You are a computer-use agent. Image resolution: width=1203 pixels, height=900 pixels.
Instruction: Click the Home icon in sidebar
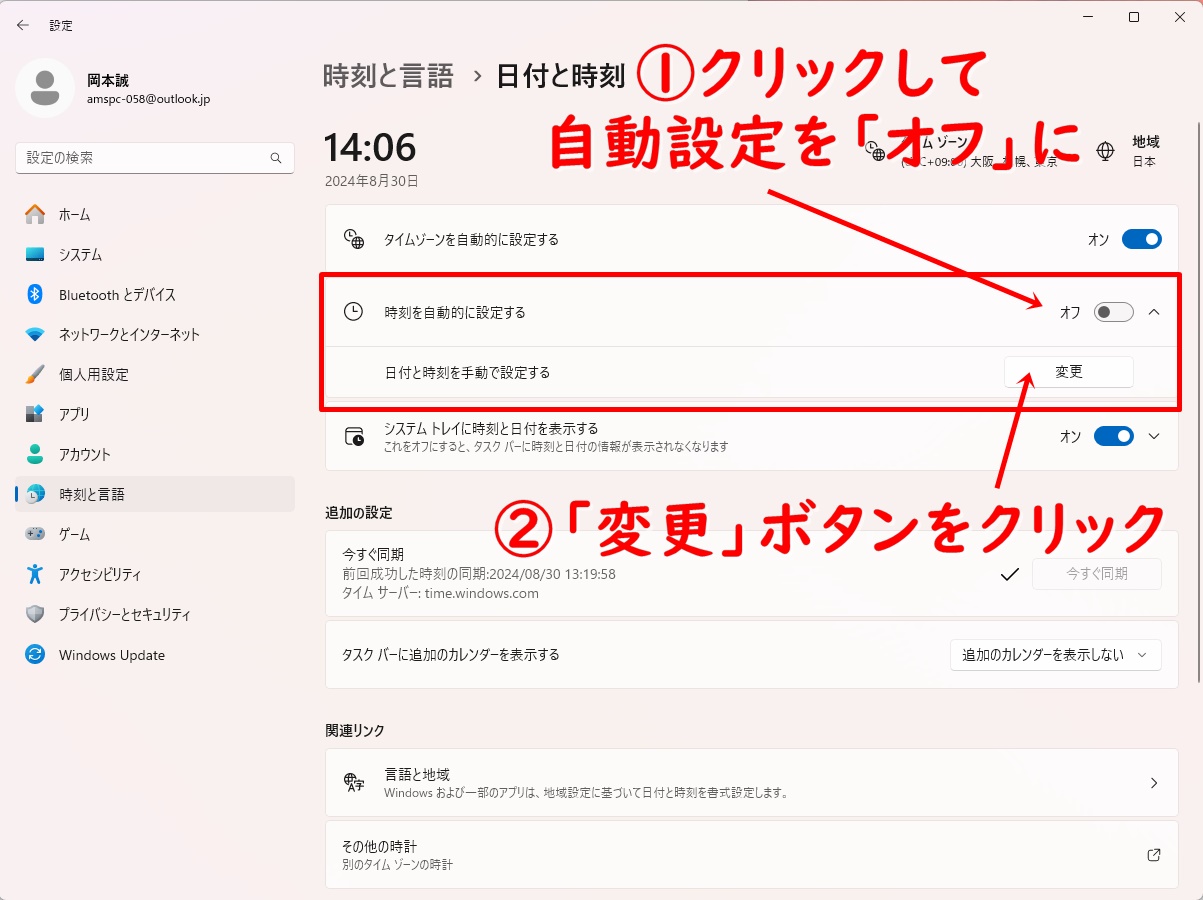point(35,214)
